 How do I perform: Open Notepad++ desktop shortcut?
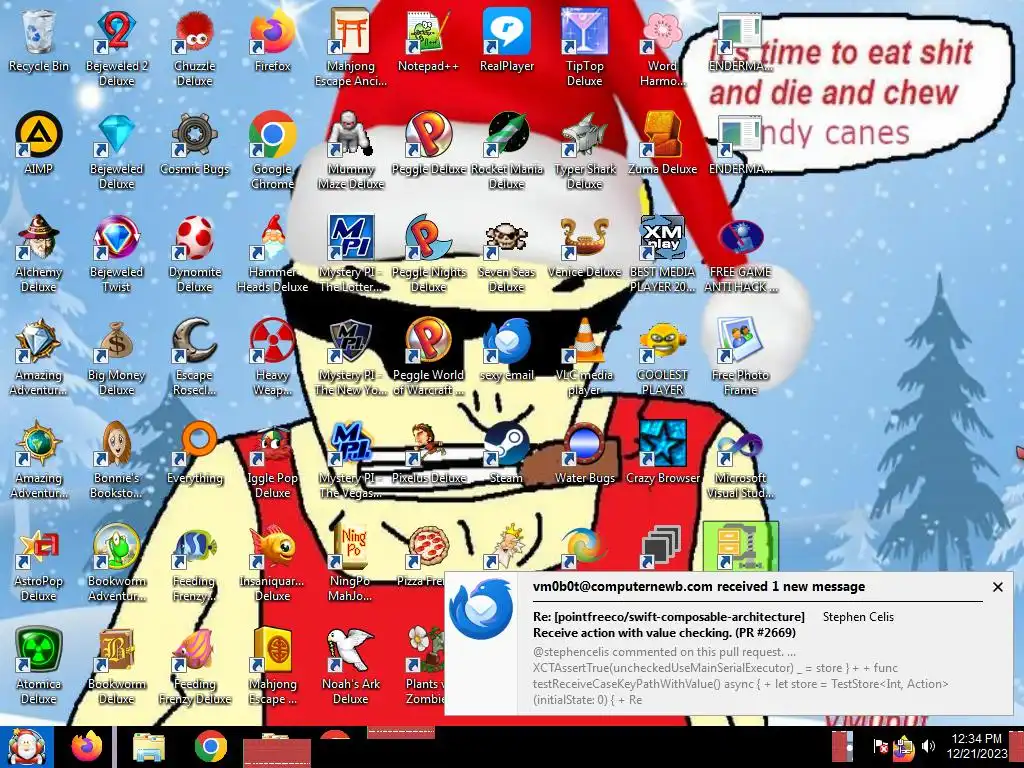(x=428, y=41)
